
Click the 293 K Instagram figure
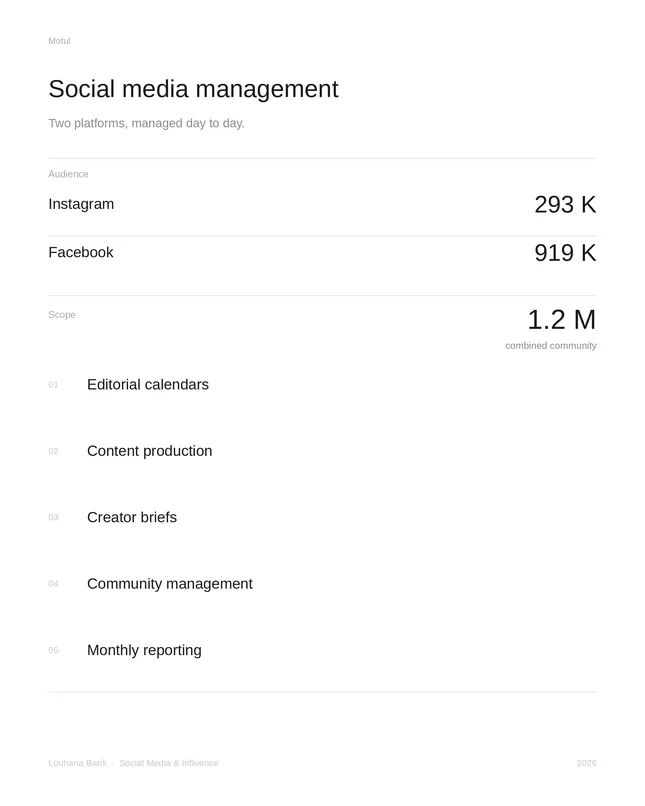click(565, 205)
